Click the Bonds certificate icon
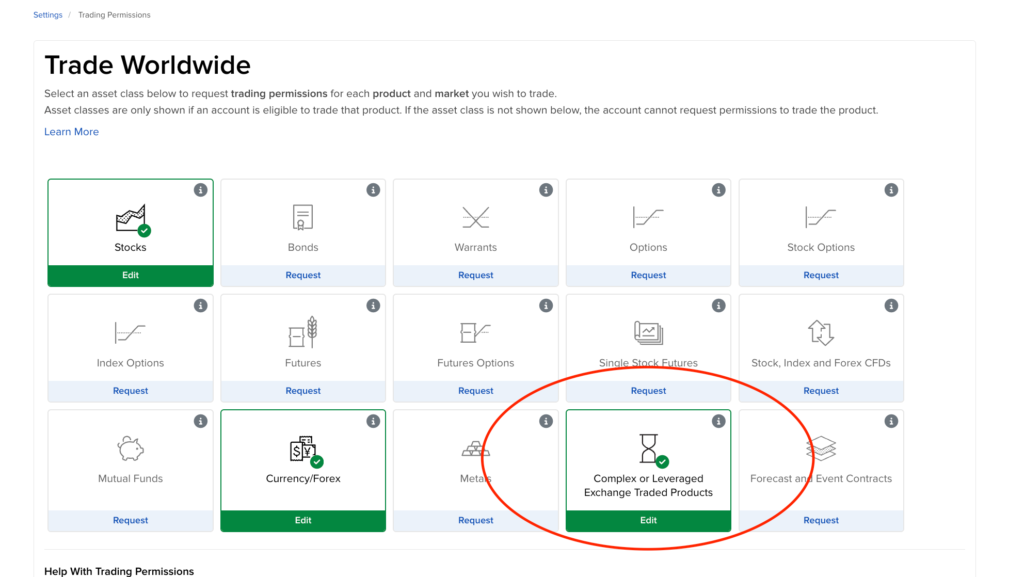Viewport: 1024px width, 577px height. click(303, 217)
